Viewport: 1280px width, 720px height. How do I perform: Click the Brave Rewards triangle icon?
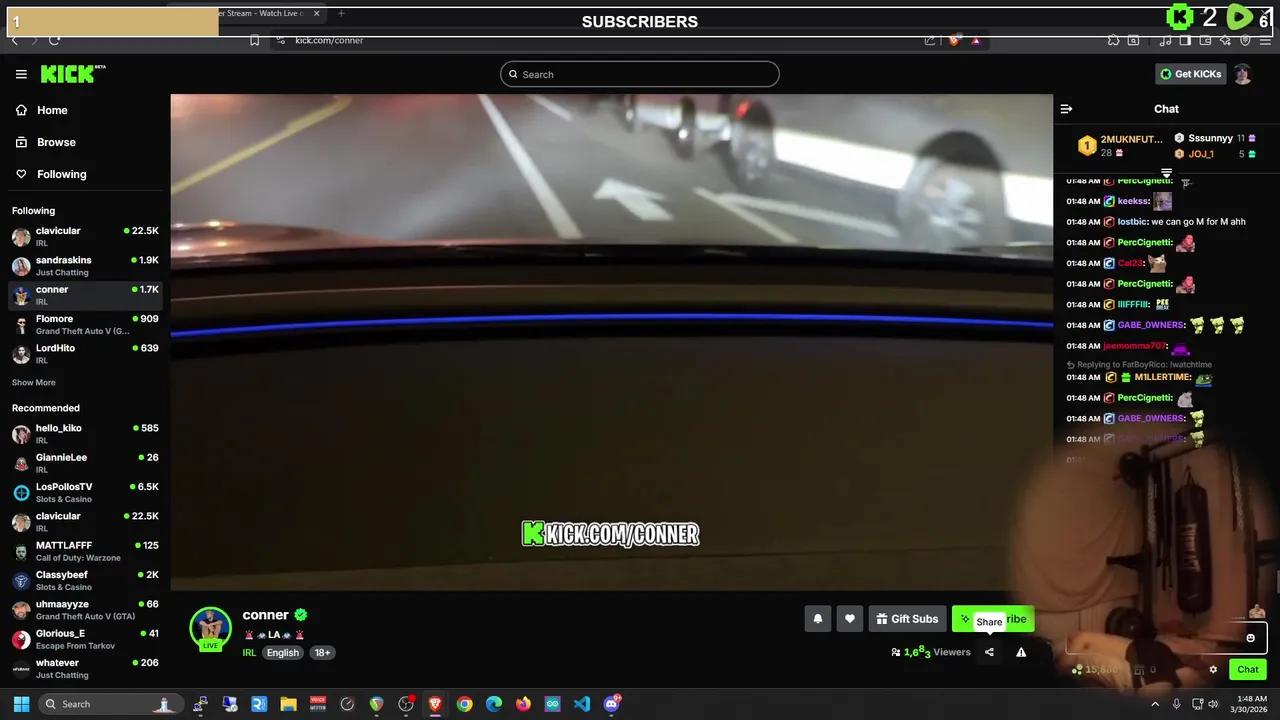pyautogui.click(x=975, y=40)
